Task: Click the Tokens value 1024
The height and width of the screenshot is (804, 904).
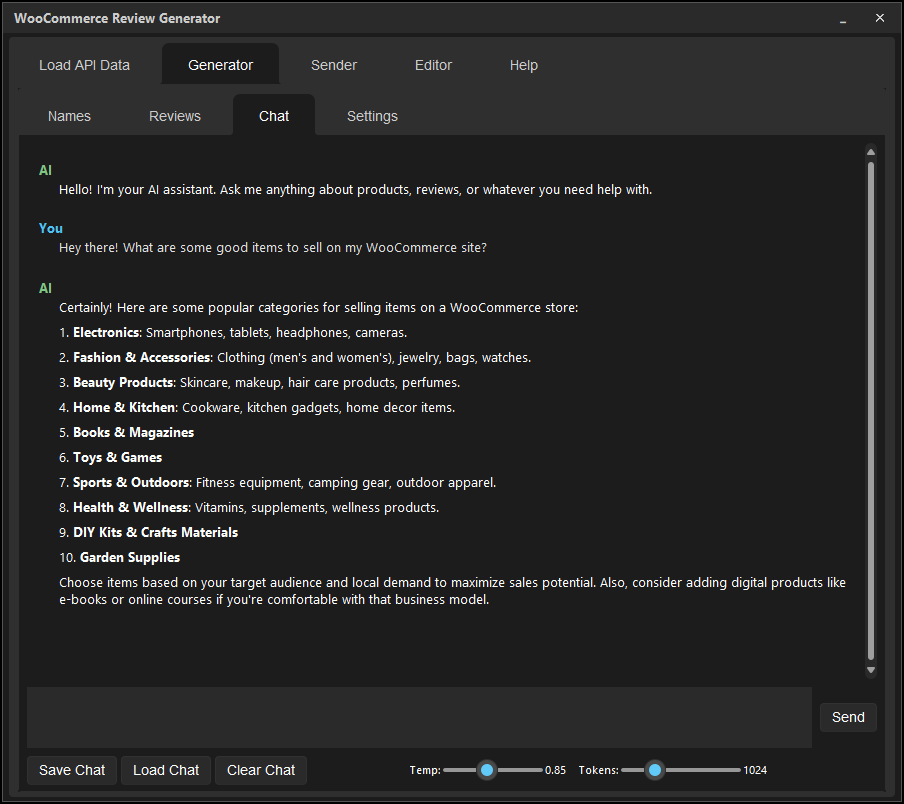Action: pyautogui.click(x=755, y=770)
